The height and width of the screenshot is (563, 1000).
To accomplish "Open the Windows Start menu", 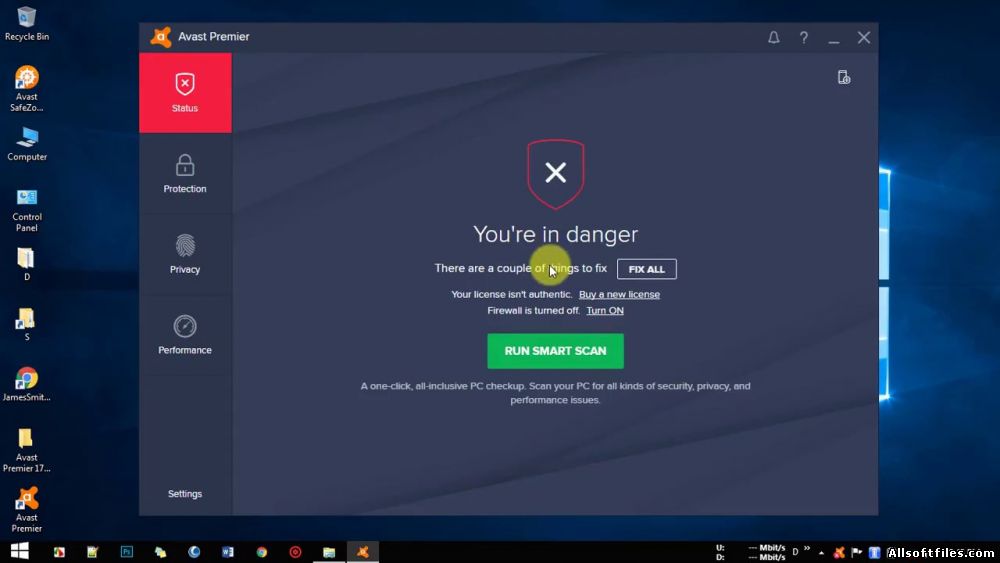I will click(x=20, y=552).
